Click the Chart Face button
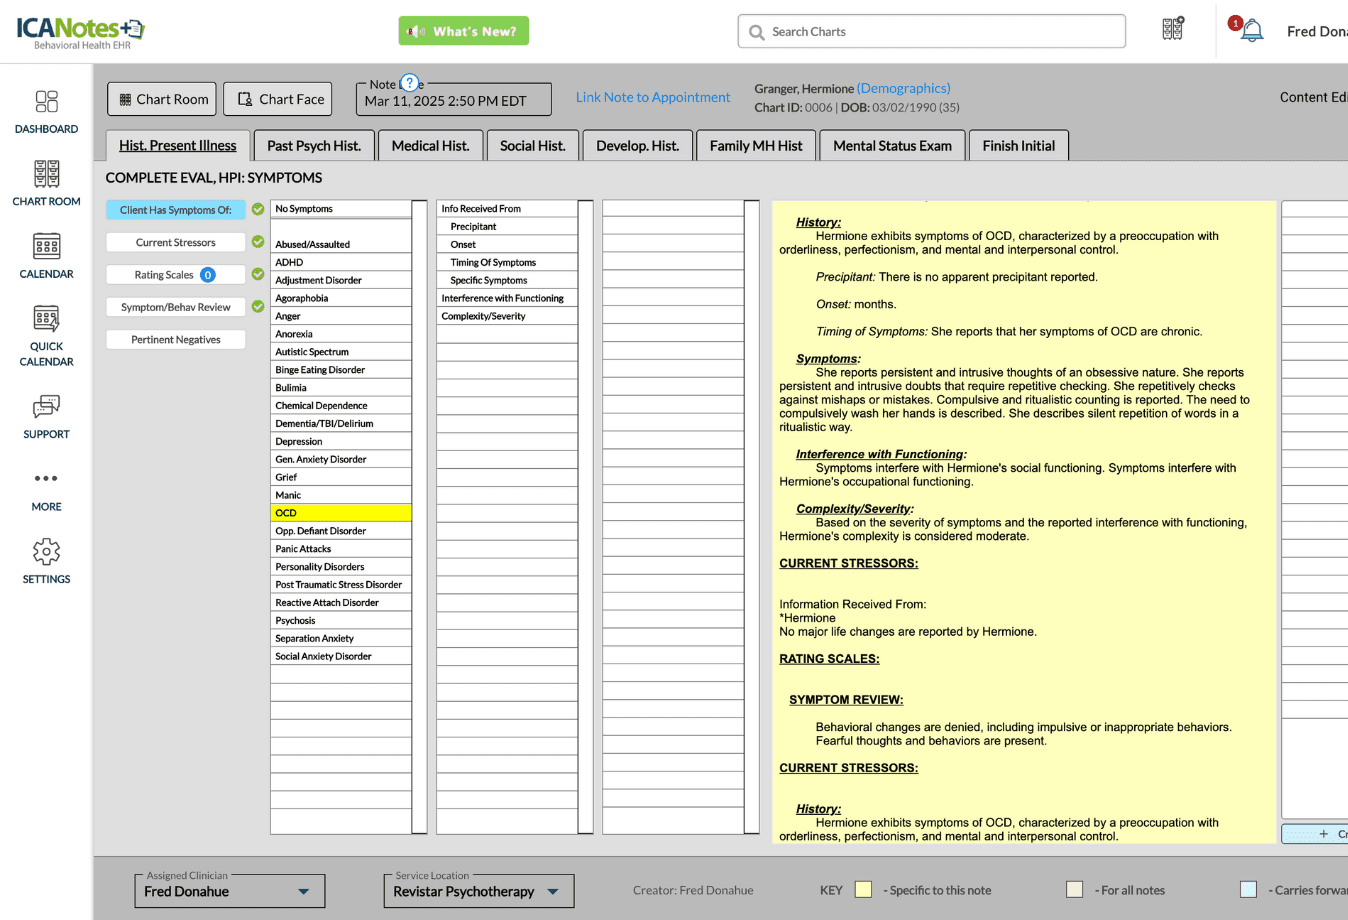 [281, 99]
